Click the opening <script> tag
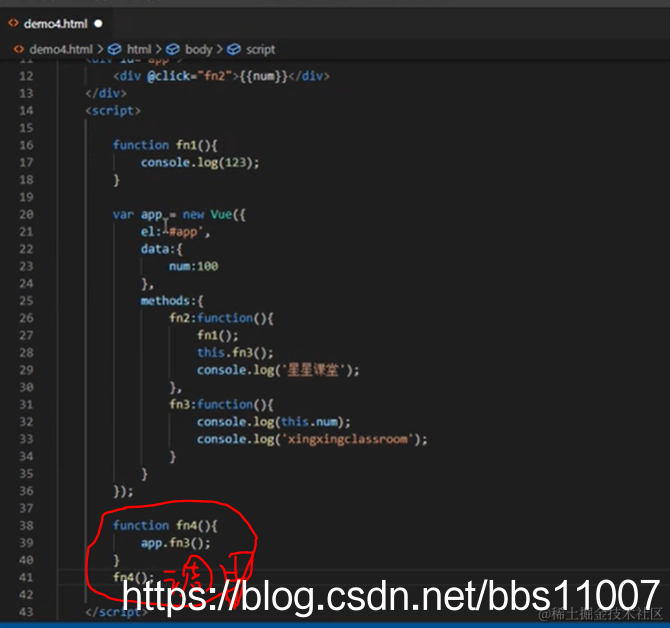The width and height of the screenshot is (670, 628). tap(113, 111)
